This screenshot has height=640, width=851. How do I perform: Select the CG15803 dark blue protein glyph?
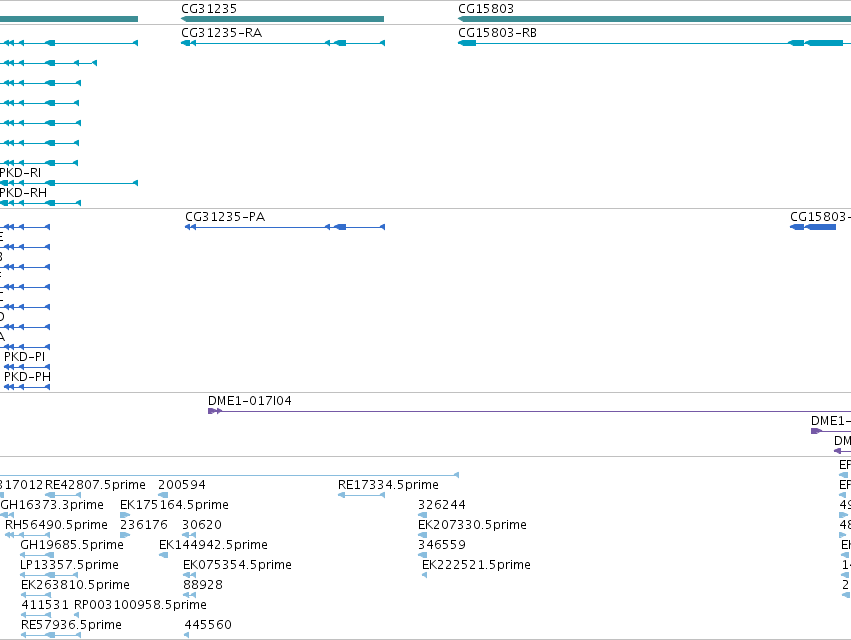(x=813, y=227)
